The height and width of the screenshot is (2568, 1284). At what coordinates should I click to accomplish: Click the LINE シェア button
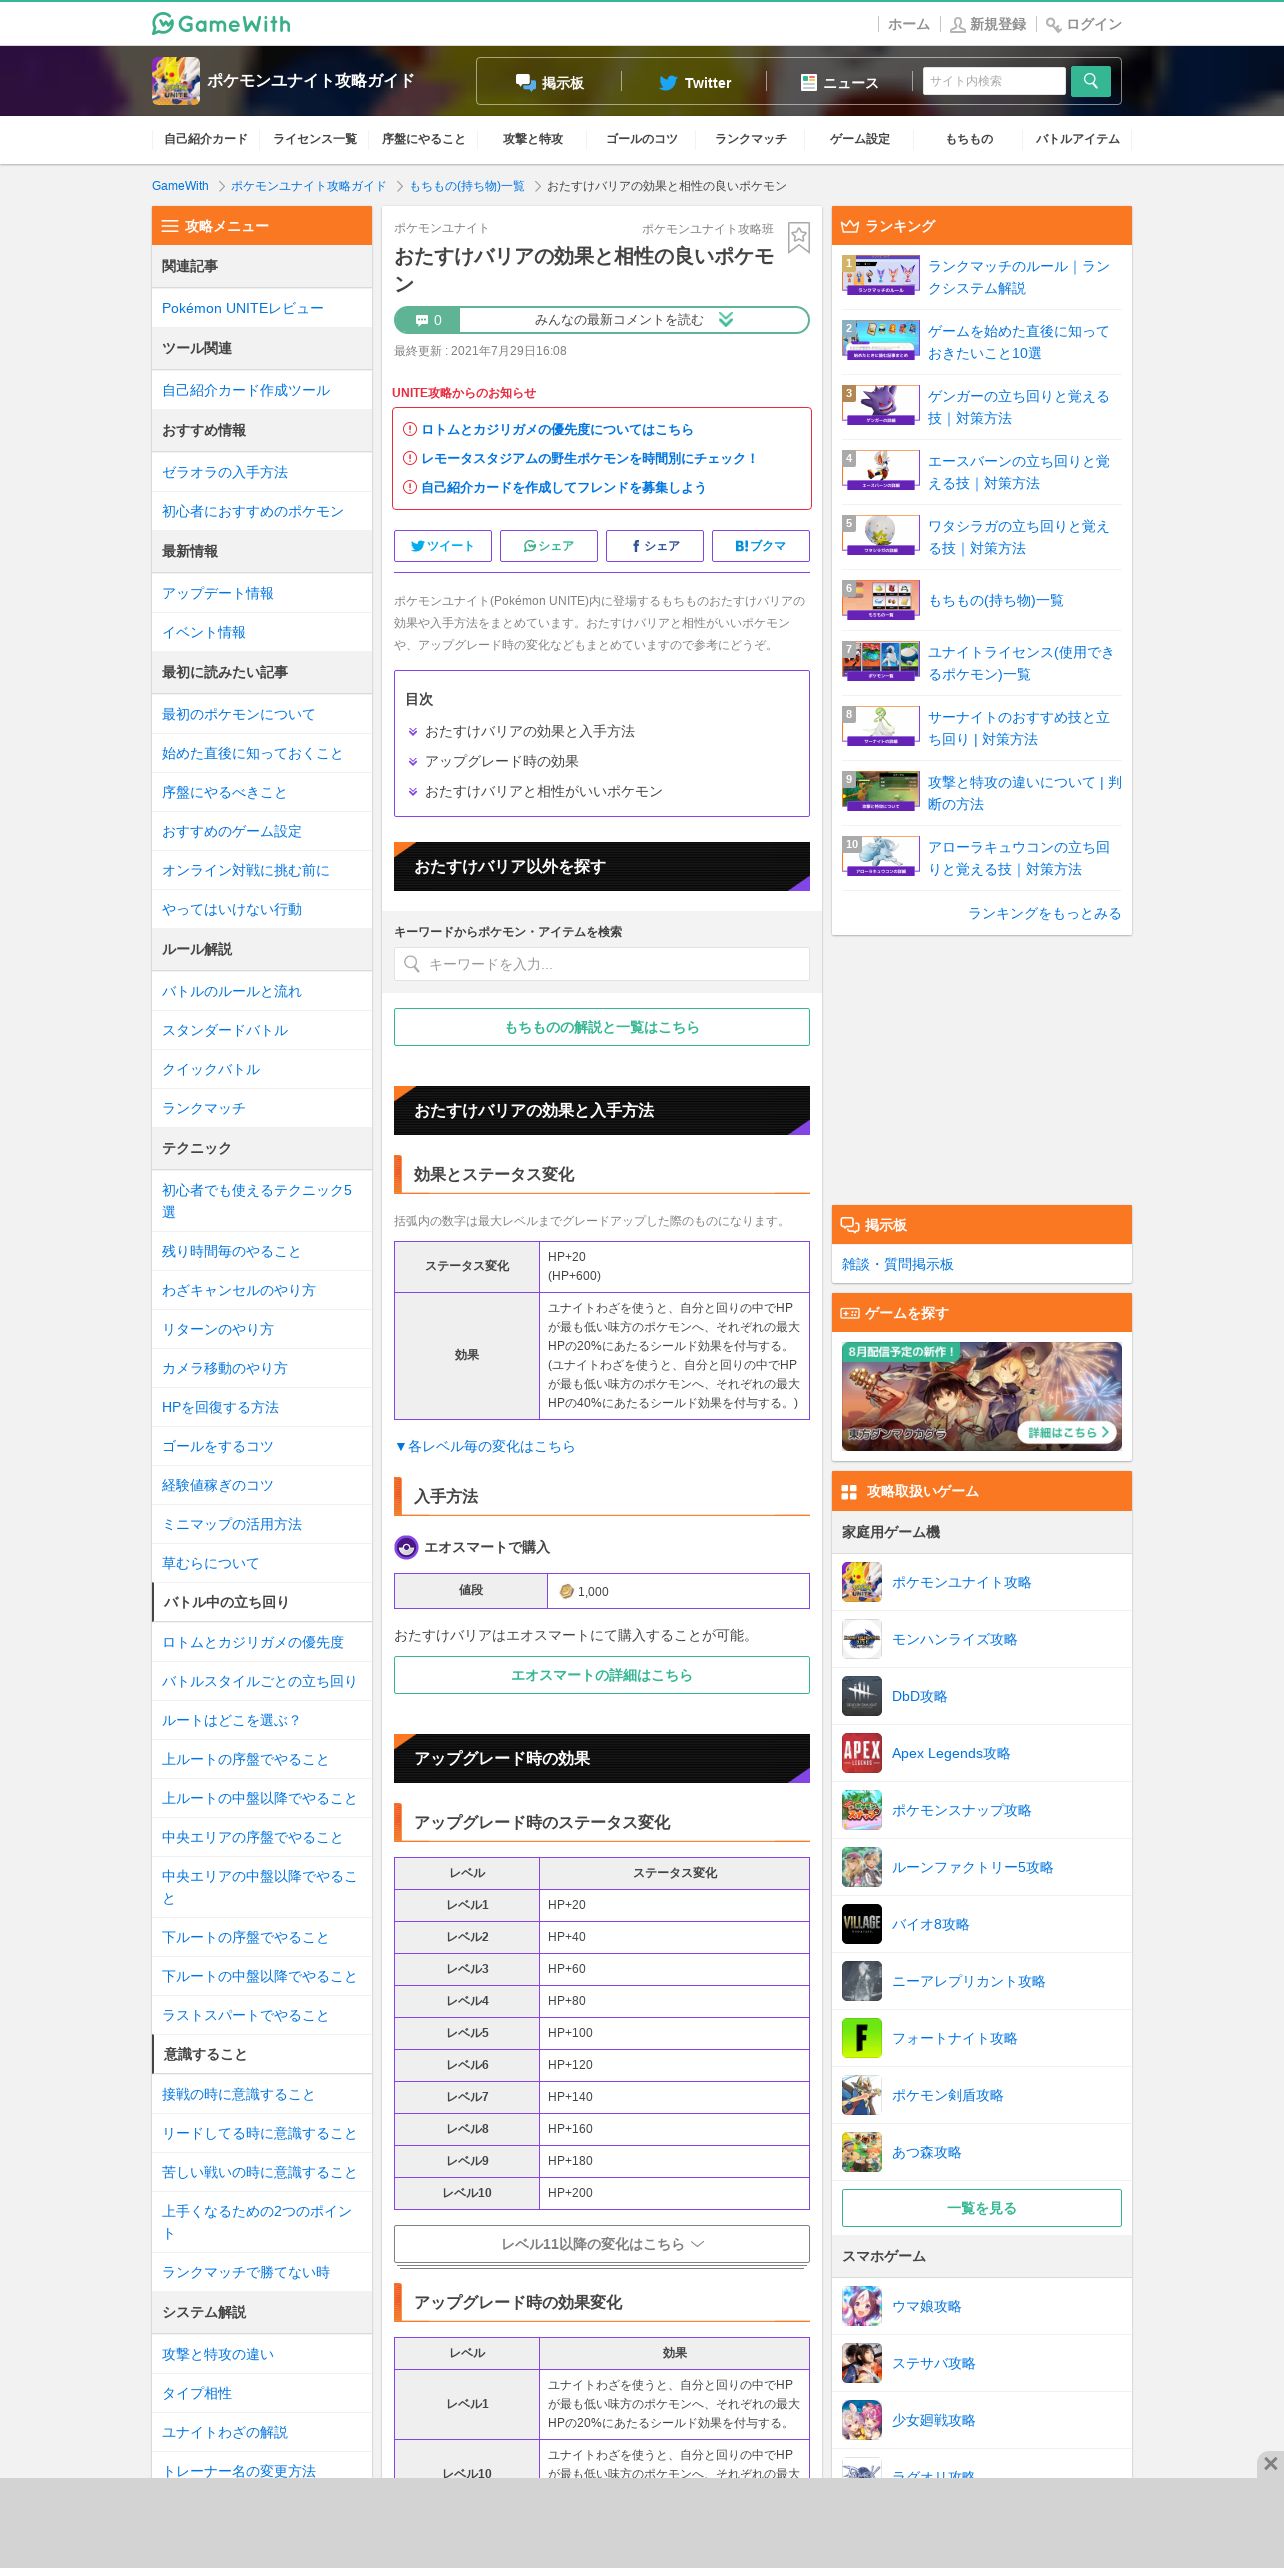(x=549, y=546)
